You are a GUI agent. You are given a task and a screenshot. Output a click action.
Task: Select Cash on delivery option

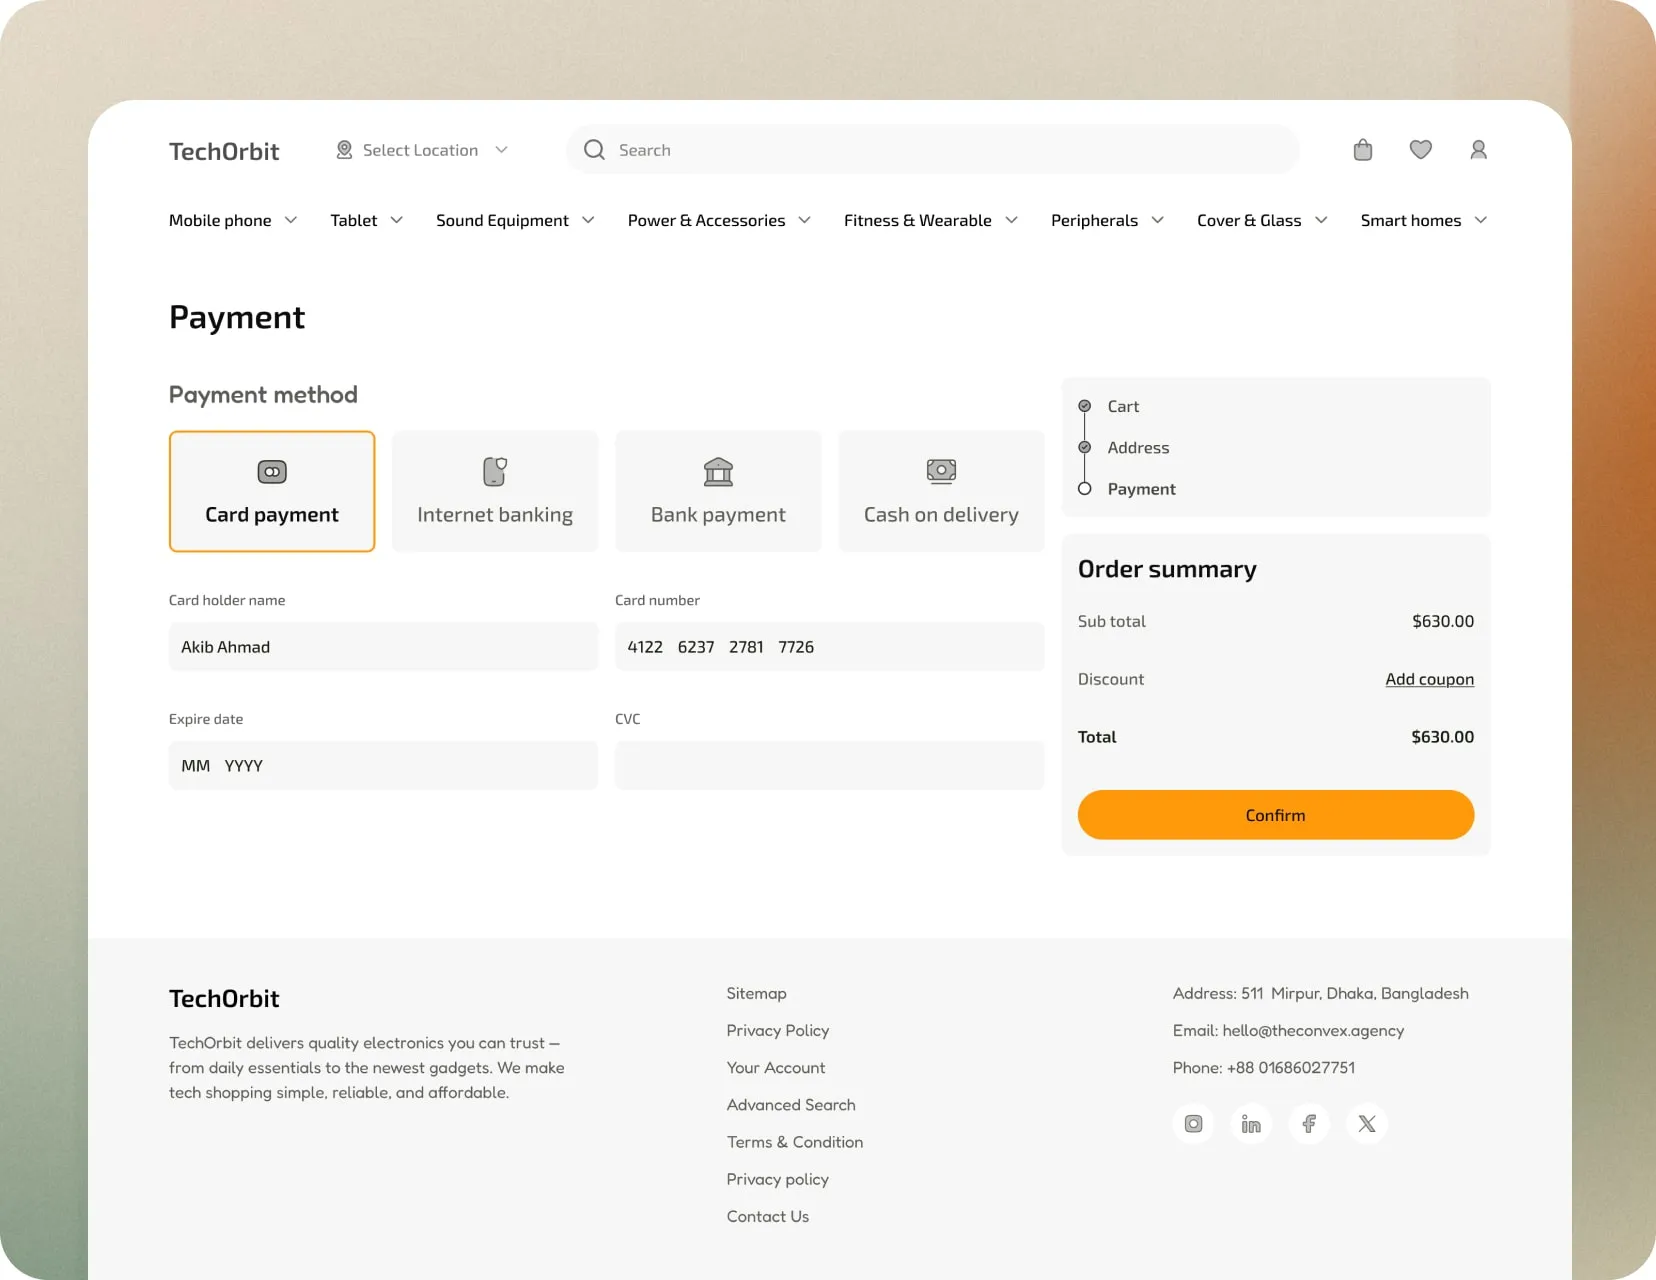coord(941,491)
